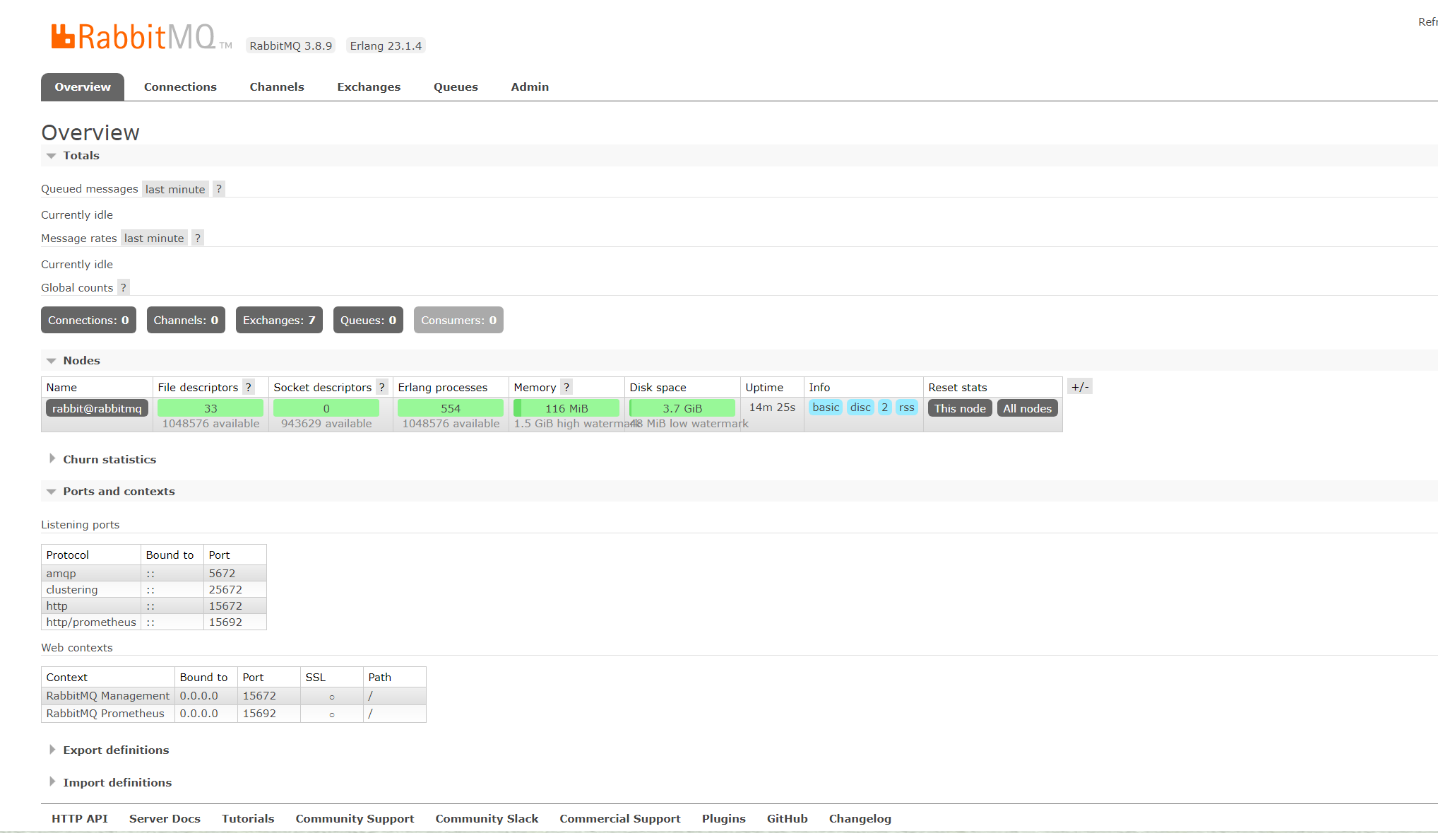Open node rabbit@rabbitmq details
1438x833 pixels.
(x=96, y=408)
